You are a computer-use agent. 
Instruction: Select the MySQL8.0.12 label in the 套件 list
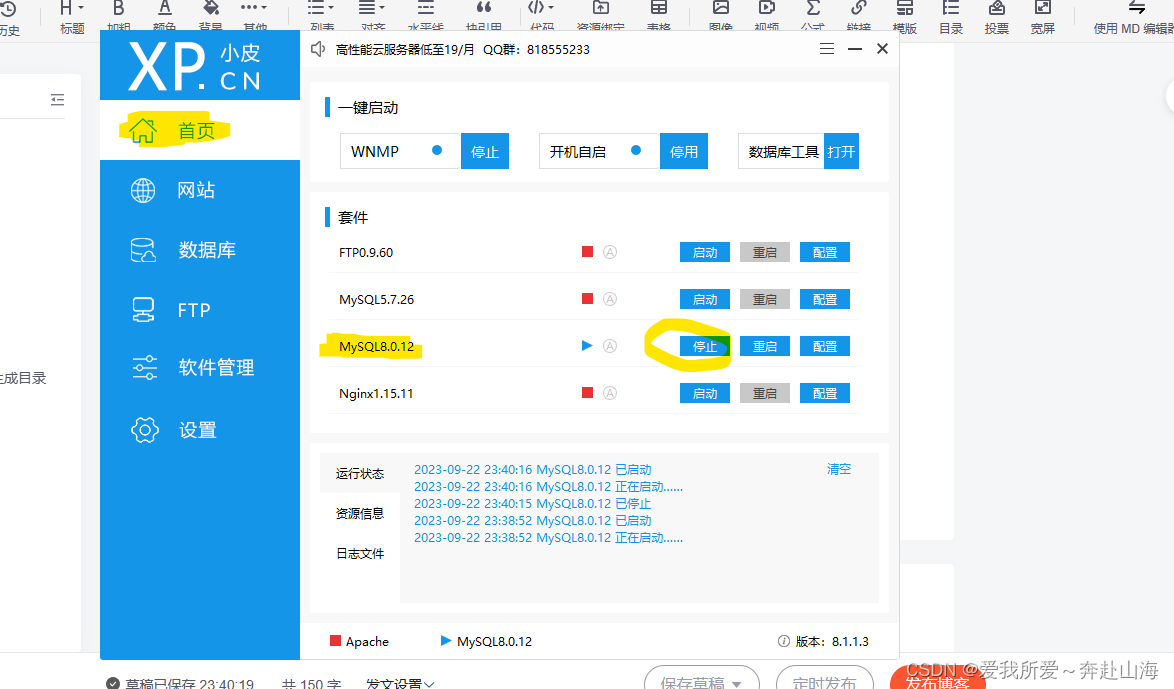point(377,346)
